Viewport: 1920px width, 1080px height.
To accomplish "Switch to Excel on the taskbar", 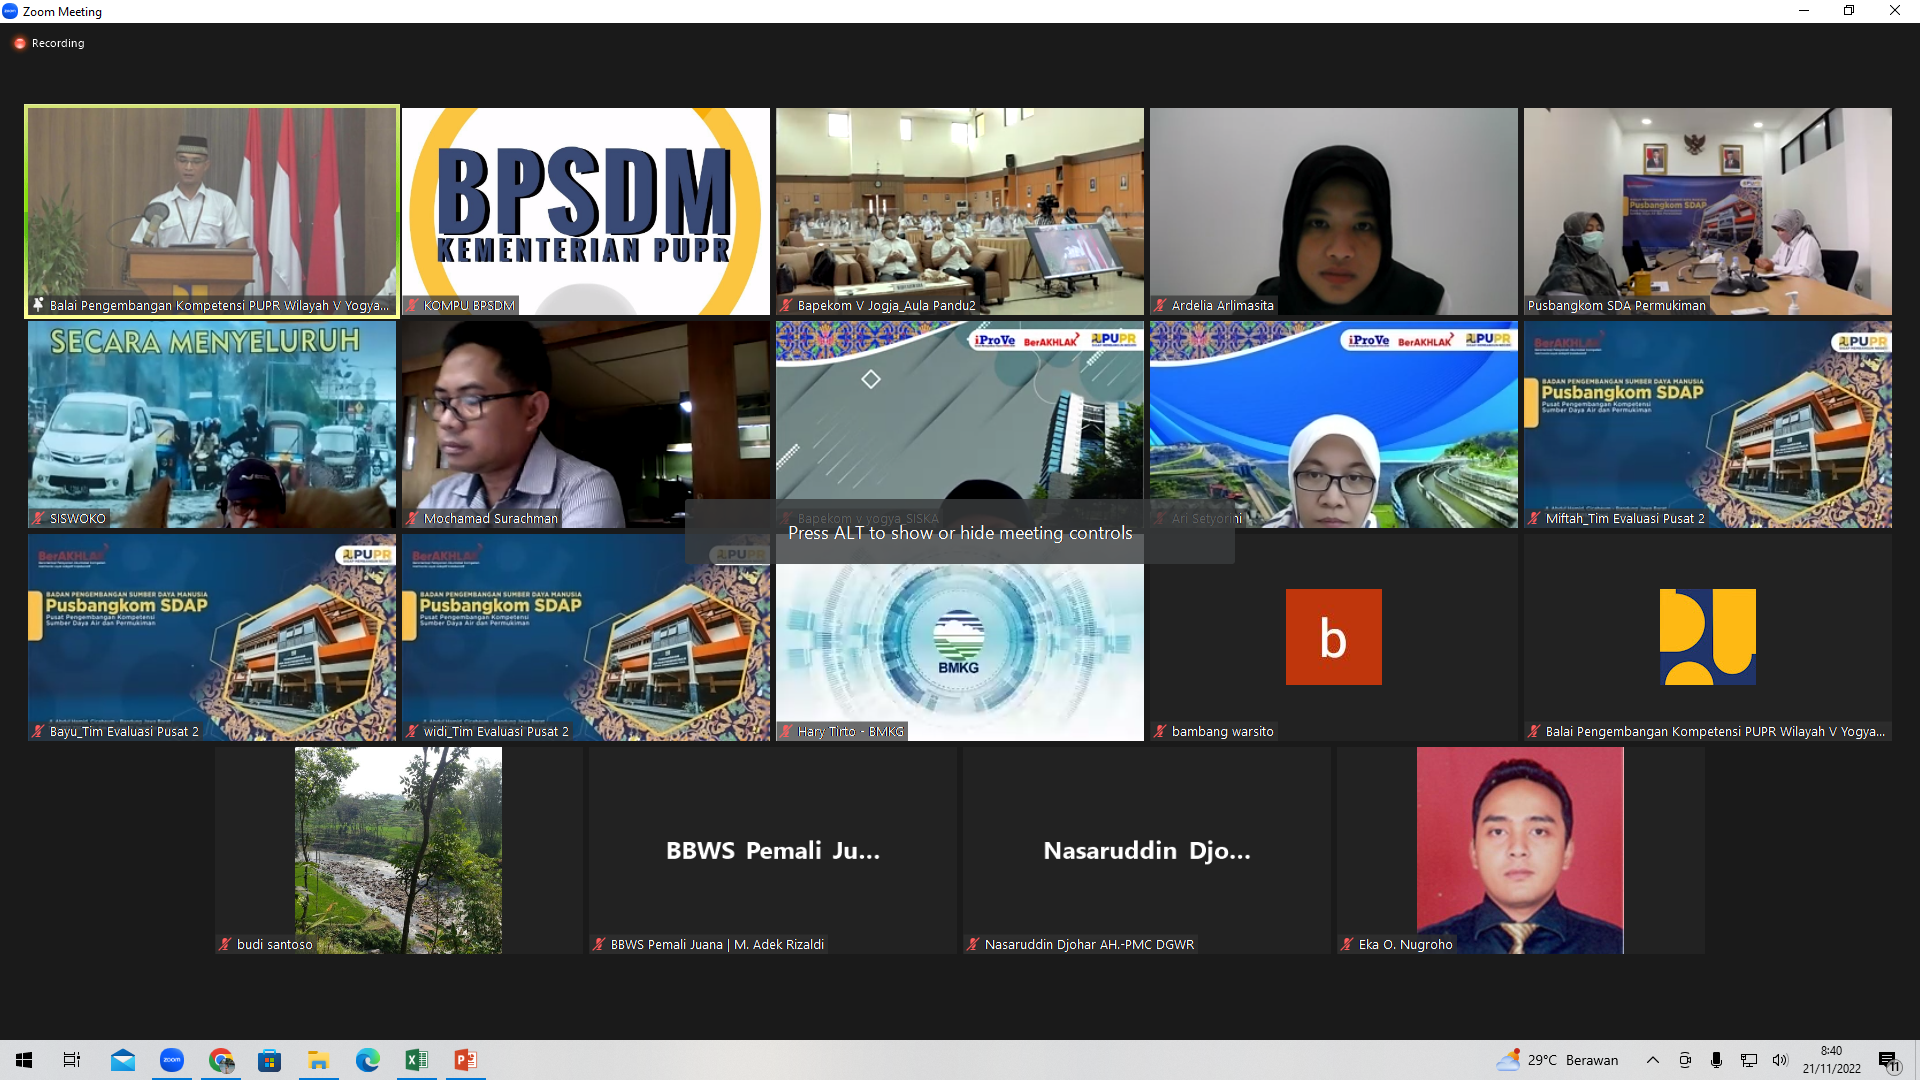I will click(417, 1060).
